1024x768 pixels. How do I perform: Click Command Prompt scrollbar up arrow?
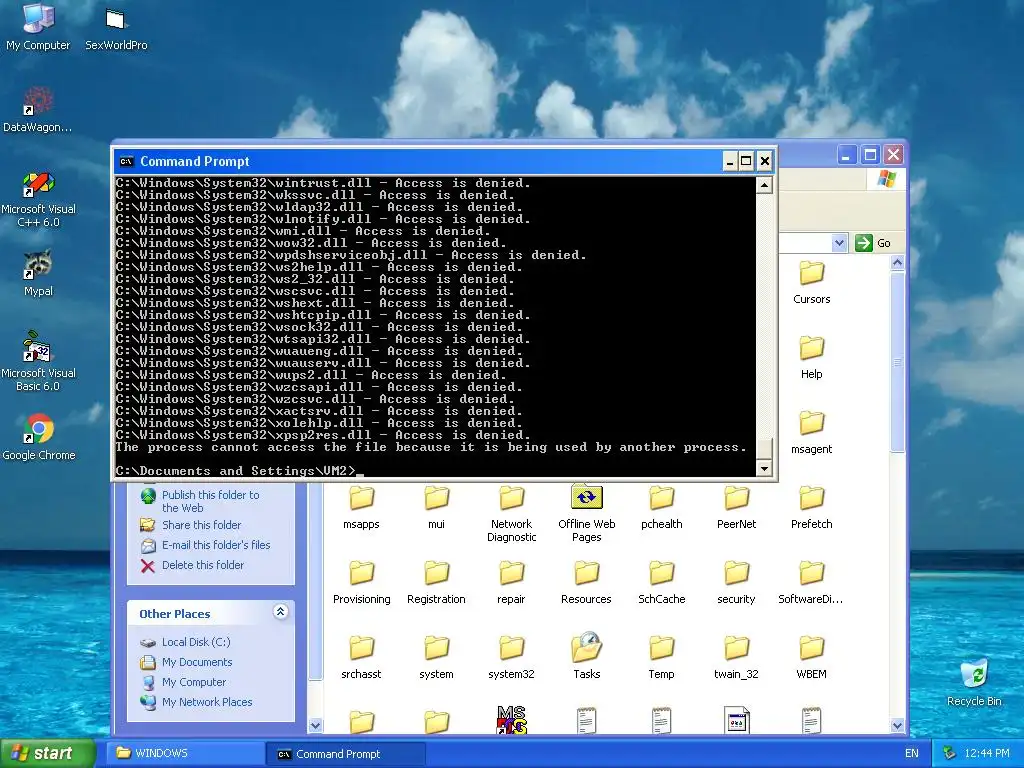(764, 185)
